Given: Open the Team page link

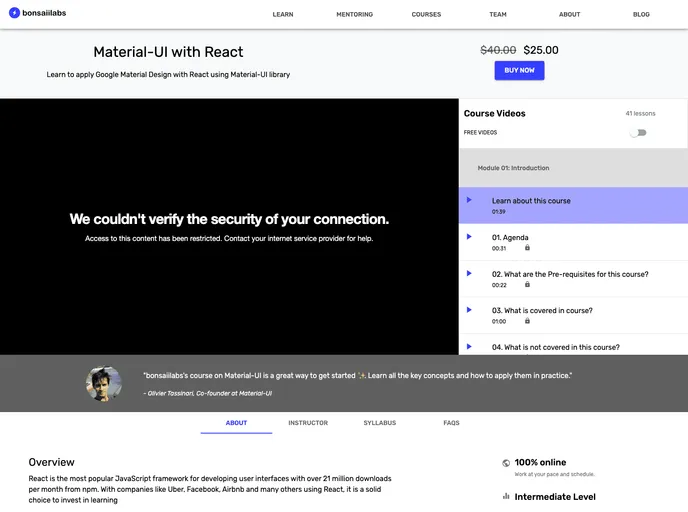Looking at the screenshot, I should [498, 14].
